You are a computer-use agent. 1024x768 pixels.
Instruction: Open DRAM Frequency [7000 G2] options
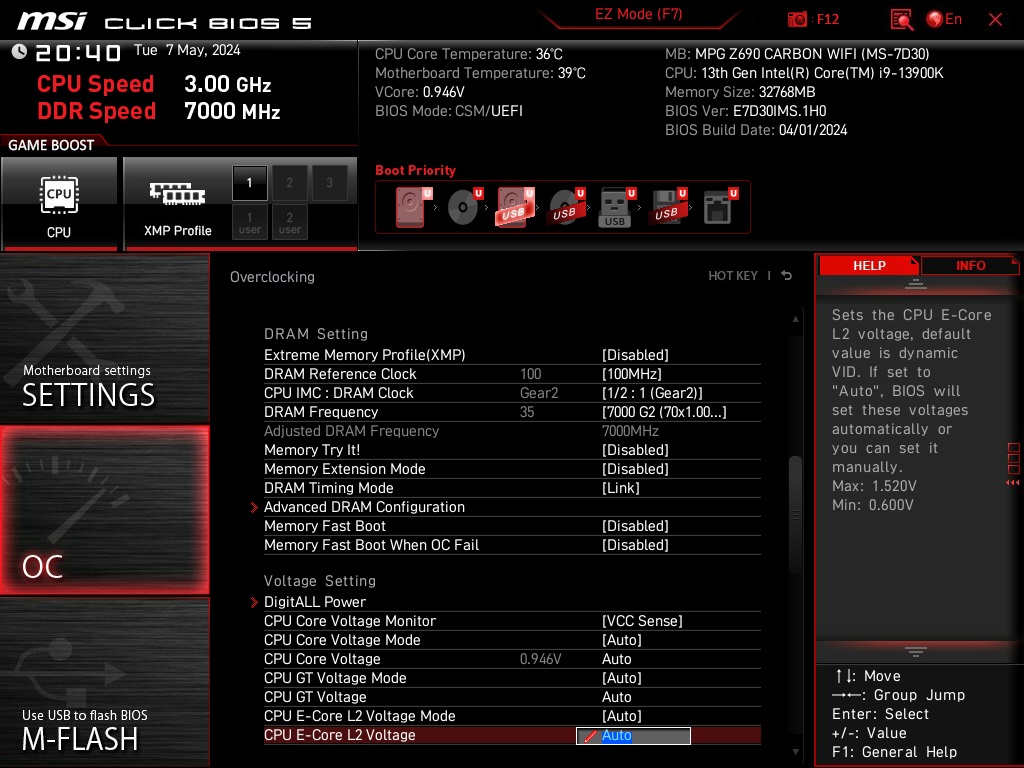[664, 411]
